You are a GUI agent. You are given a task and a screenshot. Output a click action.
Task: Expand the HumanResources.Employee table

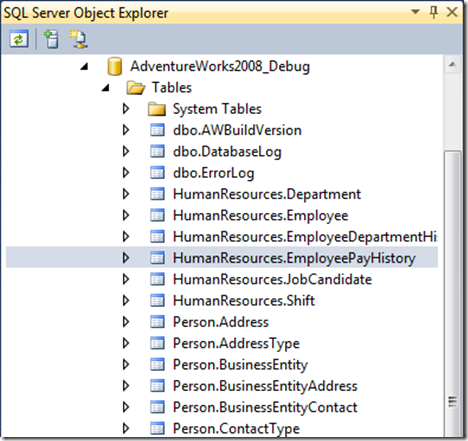pos(126,215)
